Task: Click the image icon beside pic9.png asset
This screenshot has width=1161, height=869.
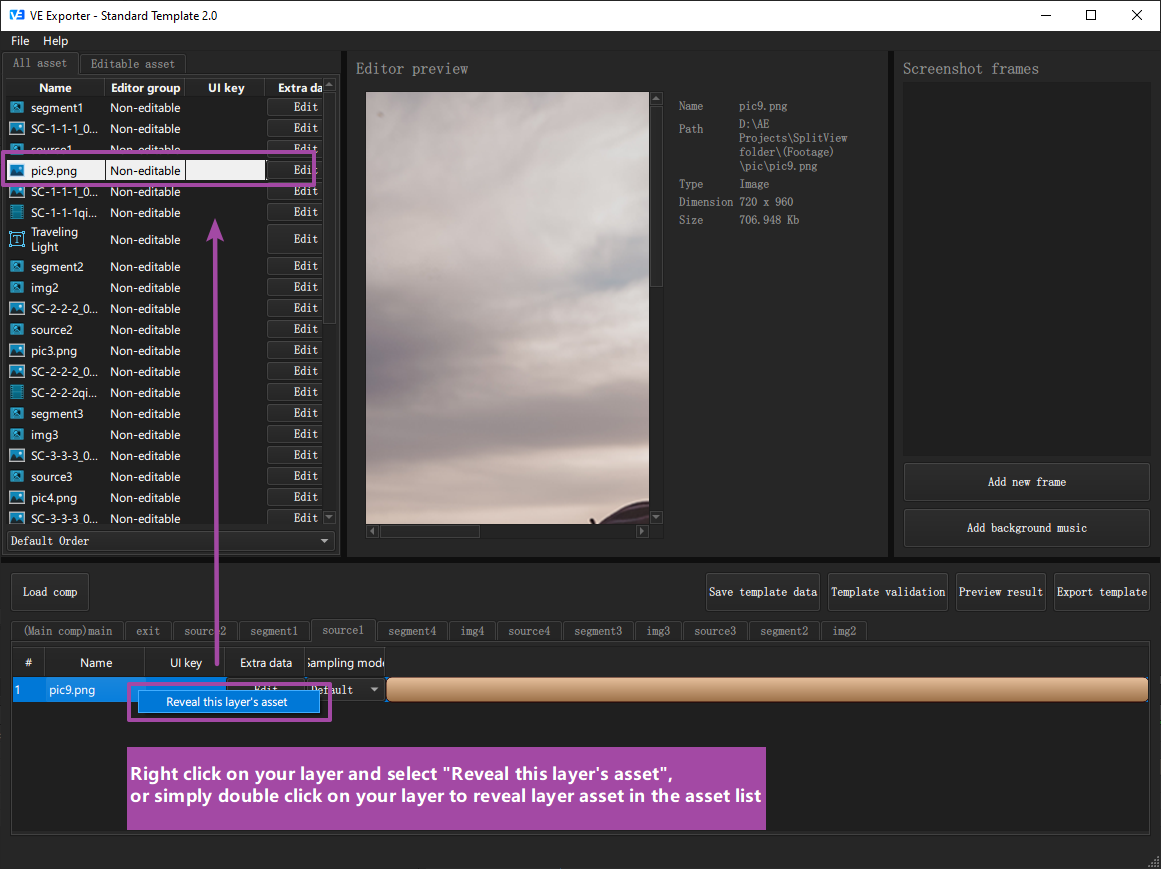Action: click(17, 170)
